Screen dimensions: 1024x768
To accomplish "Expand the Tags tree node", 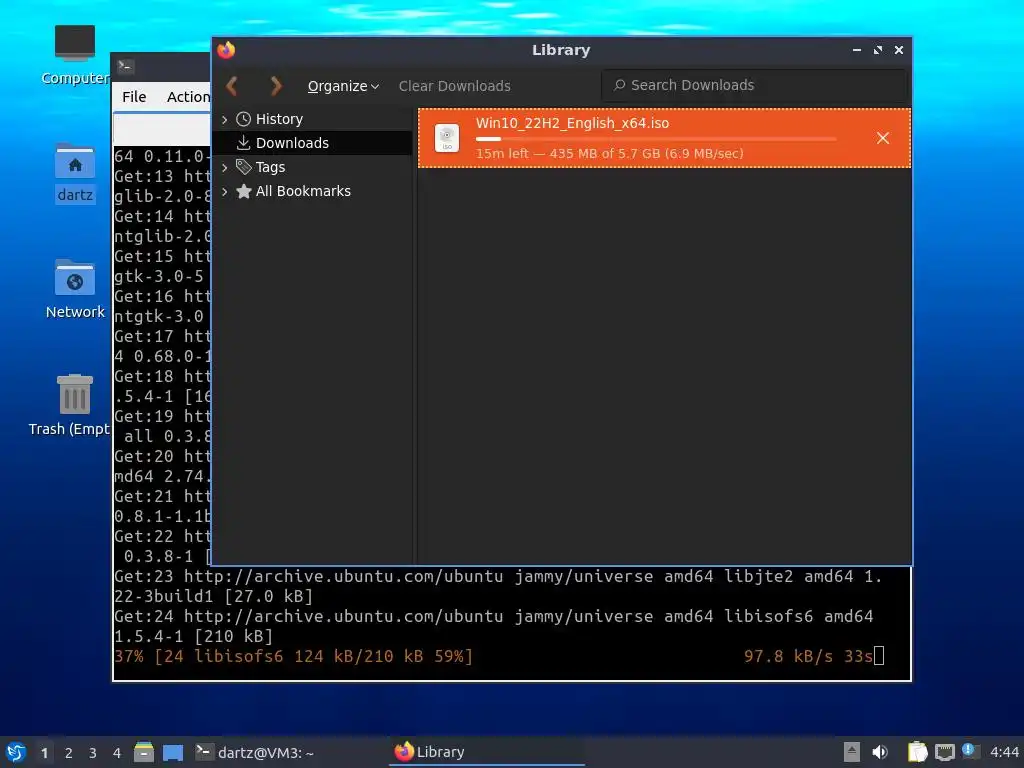I will pyautogui.click(x=225, y=168).
